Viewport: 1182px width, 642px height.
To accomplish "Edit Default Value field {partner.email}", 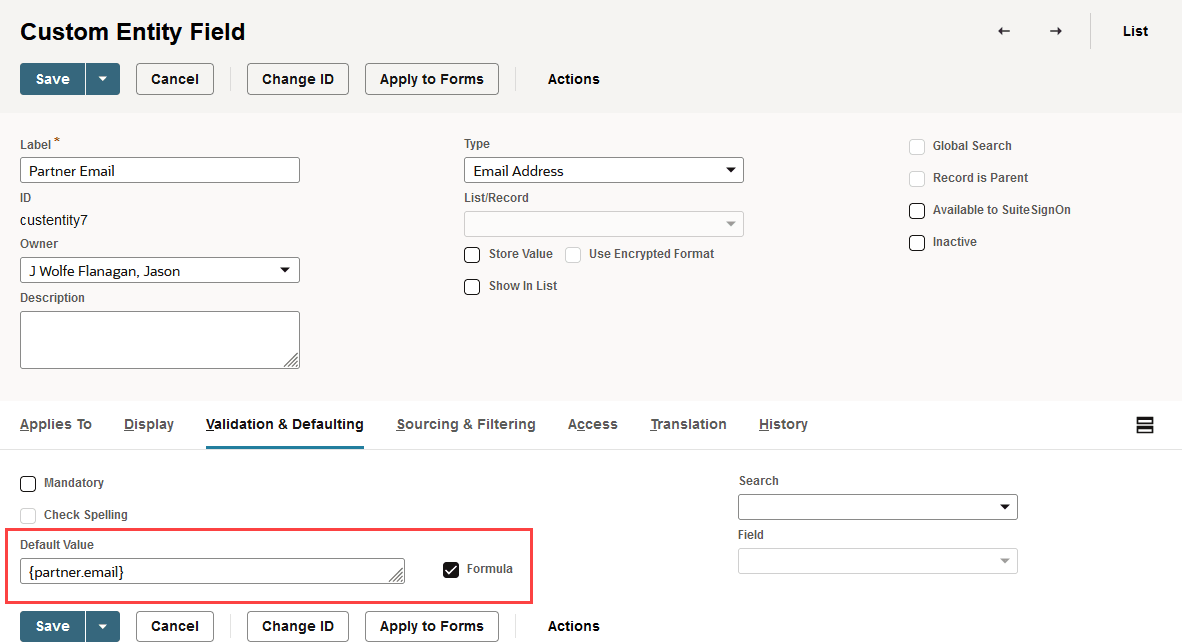I will click(213, 571).
